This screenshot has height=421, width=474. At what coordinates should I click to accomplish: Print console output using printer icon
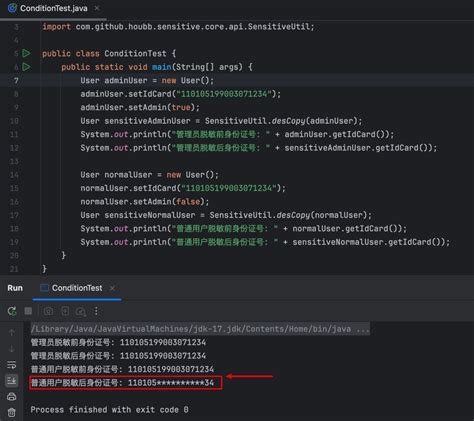coord(12,396)
